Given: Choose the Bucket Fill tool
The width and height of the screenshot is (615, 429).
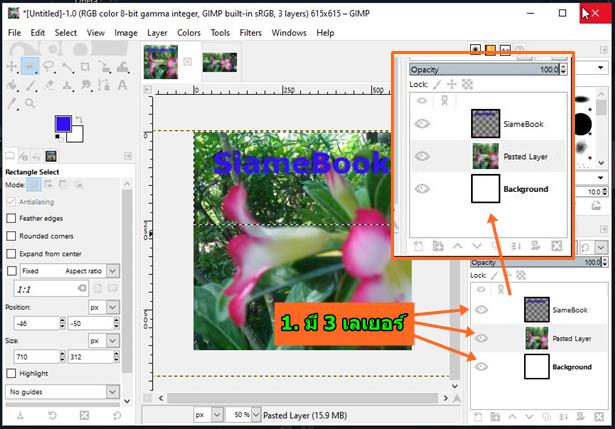Looking at the screenshot, I should tap(12, 85).
